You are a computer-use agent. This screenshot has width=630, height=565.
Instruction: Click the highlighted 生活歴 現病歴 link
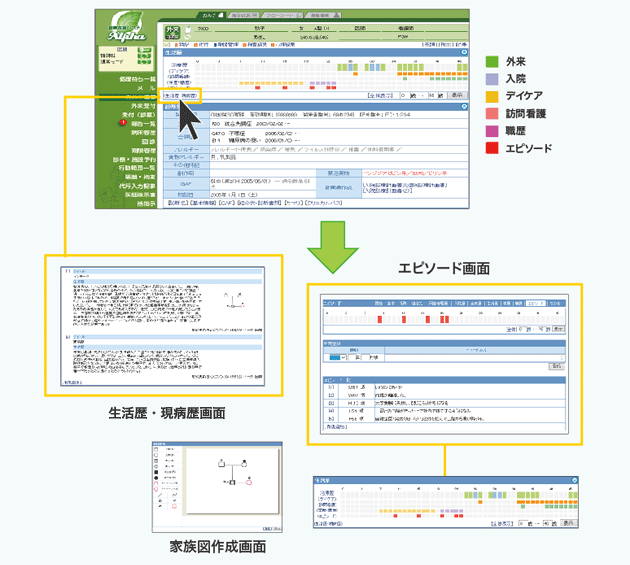click(x=178, y=96)
